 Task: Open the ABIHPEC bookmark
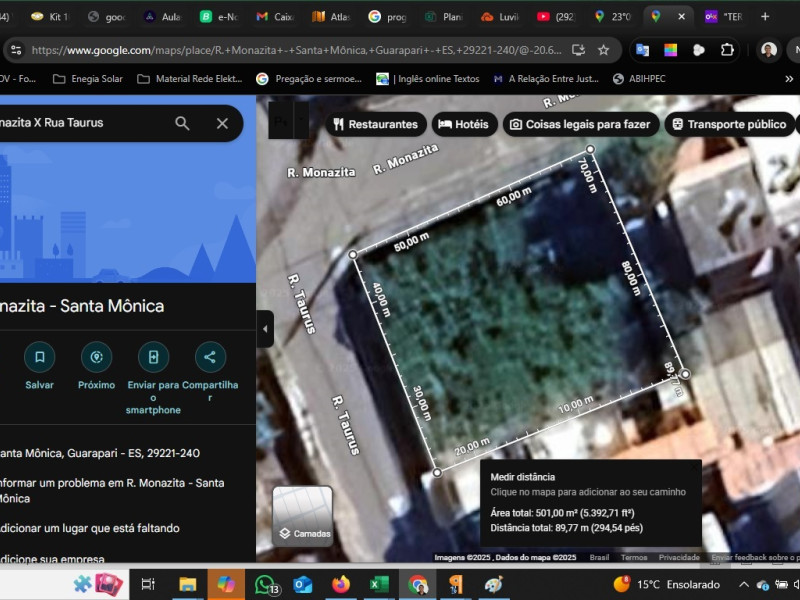coord(639,79)
